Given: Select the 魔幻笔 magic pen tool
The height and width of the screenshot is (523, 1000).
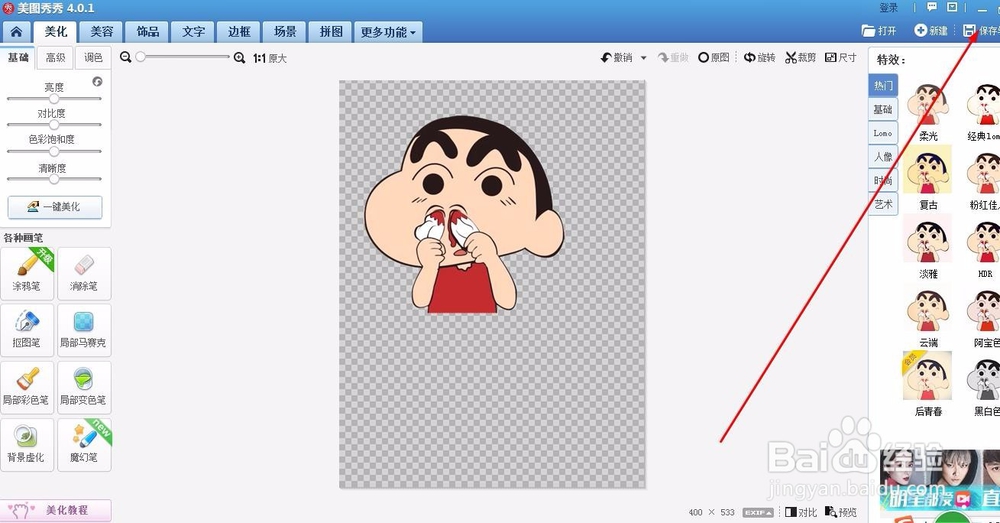Looking at the screenshot, I should point(84,444).
